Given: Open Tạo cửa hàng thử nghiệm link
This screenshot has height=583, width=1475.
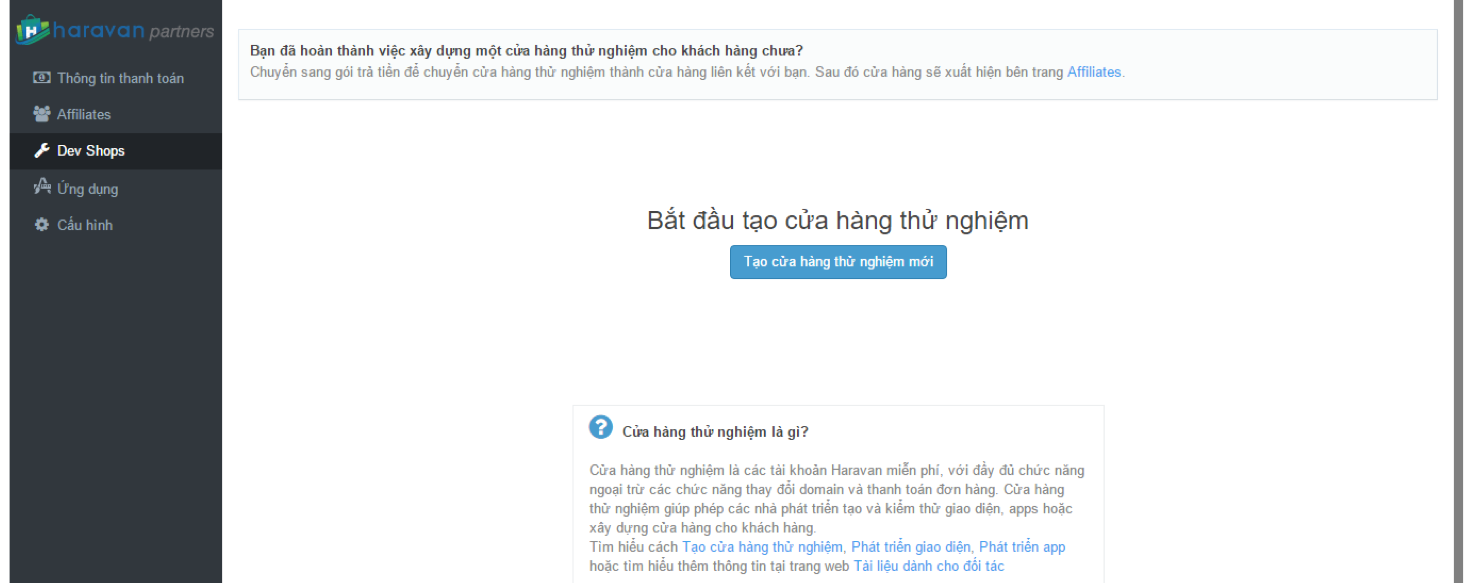Looking at the screenshot, I should tap(762, 547).
